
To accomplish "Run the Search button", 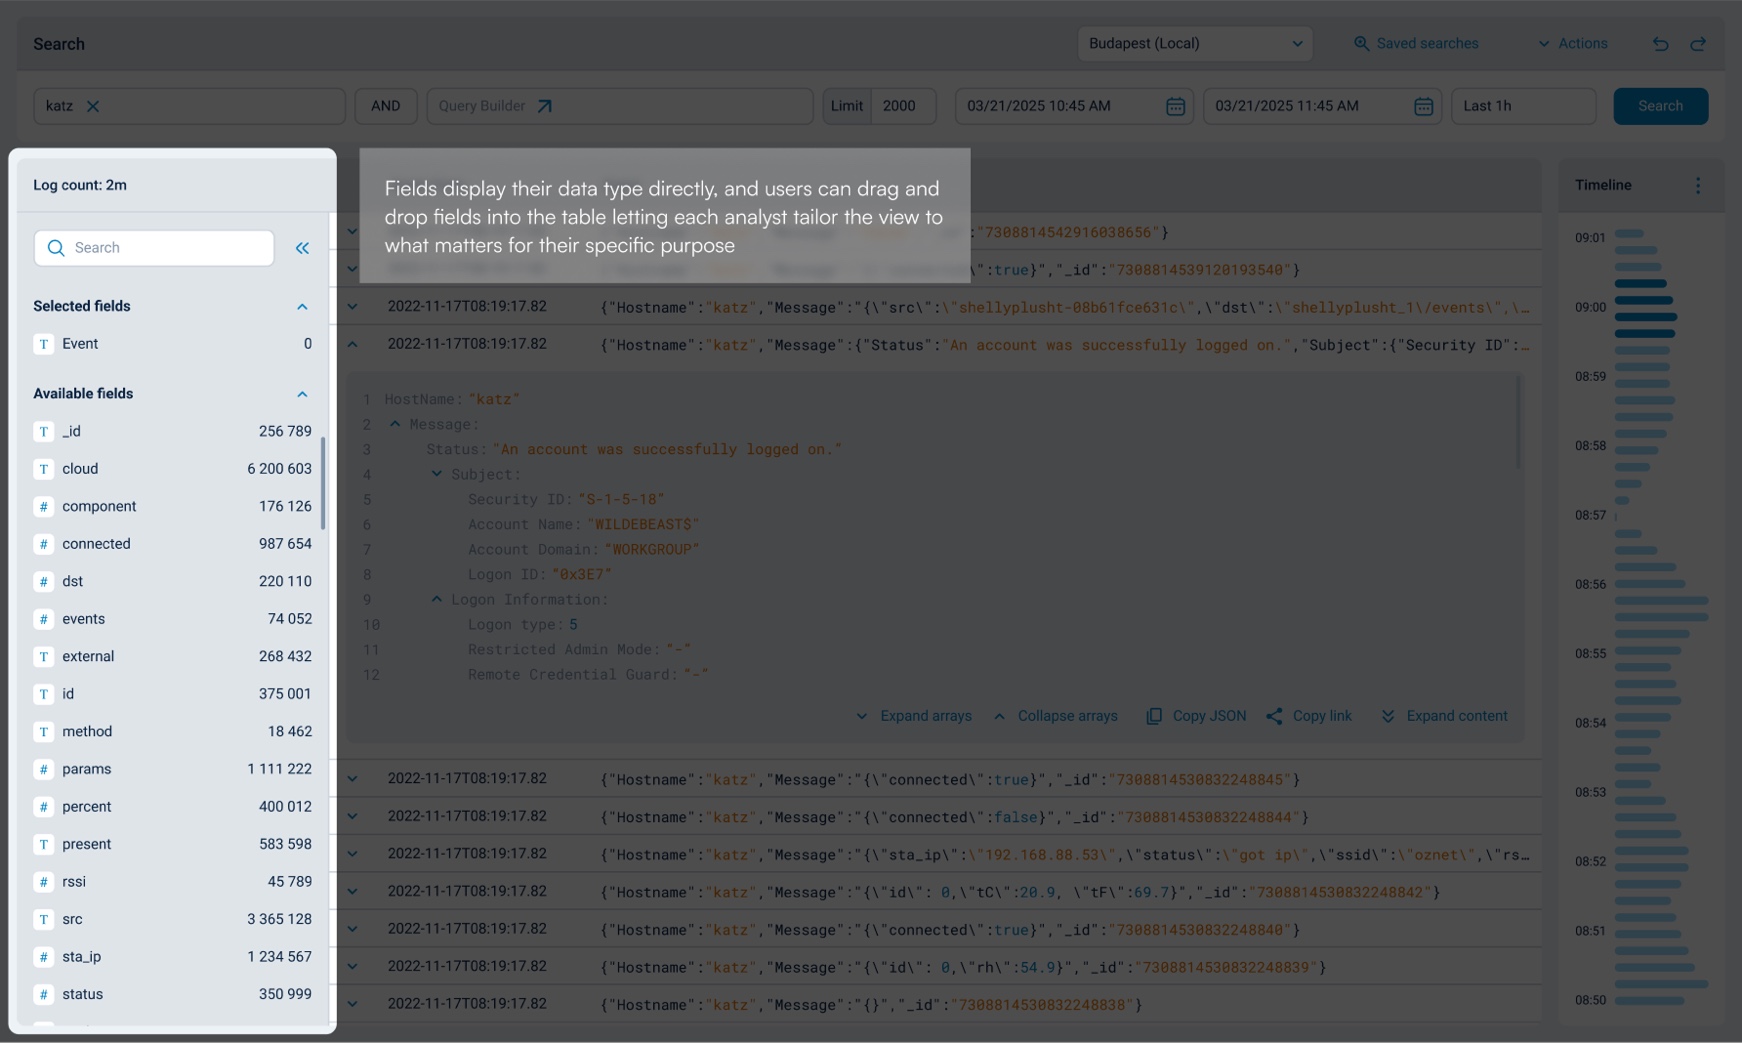I will click(x=1660, y=106).
